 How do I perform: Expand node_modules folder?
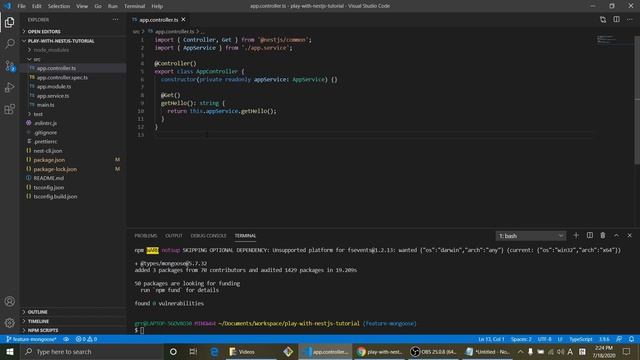(73, 50)
